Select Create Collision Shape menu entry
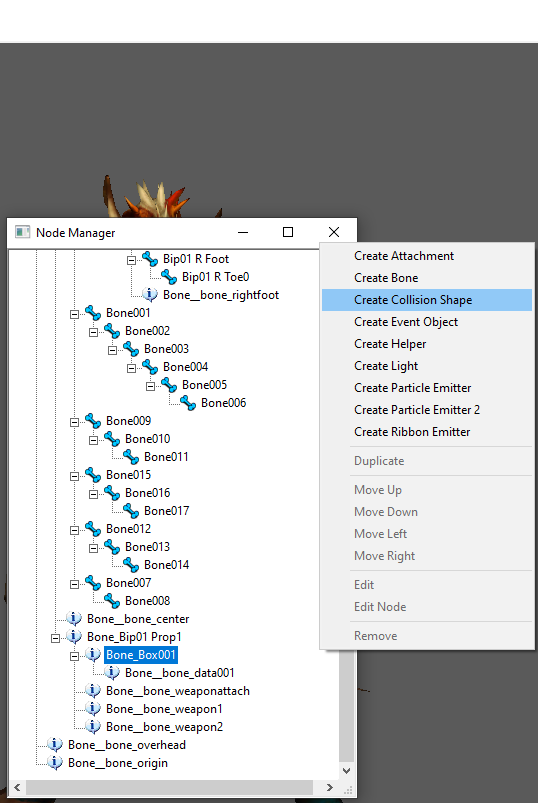The width and height of the screenshot is (538, 803). tap(427, 300)
